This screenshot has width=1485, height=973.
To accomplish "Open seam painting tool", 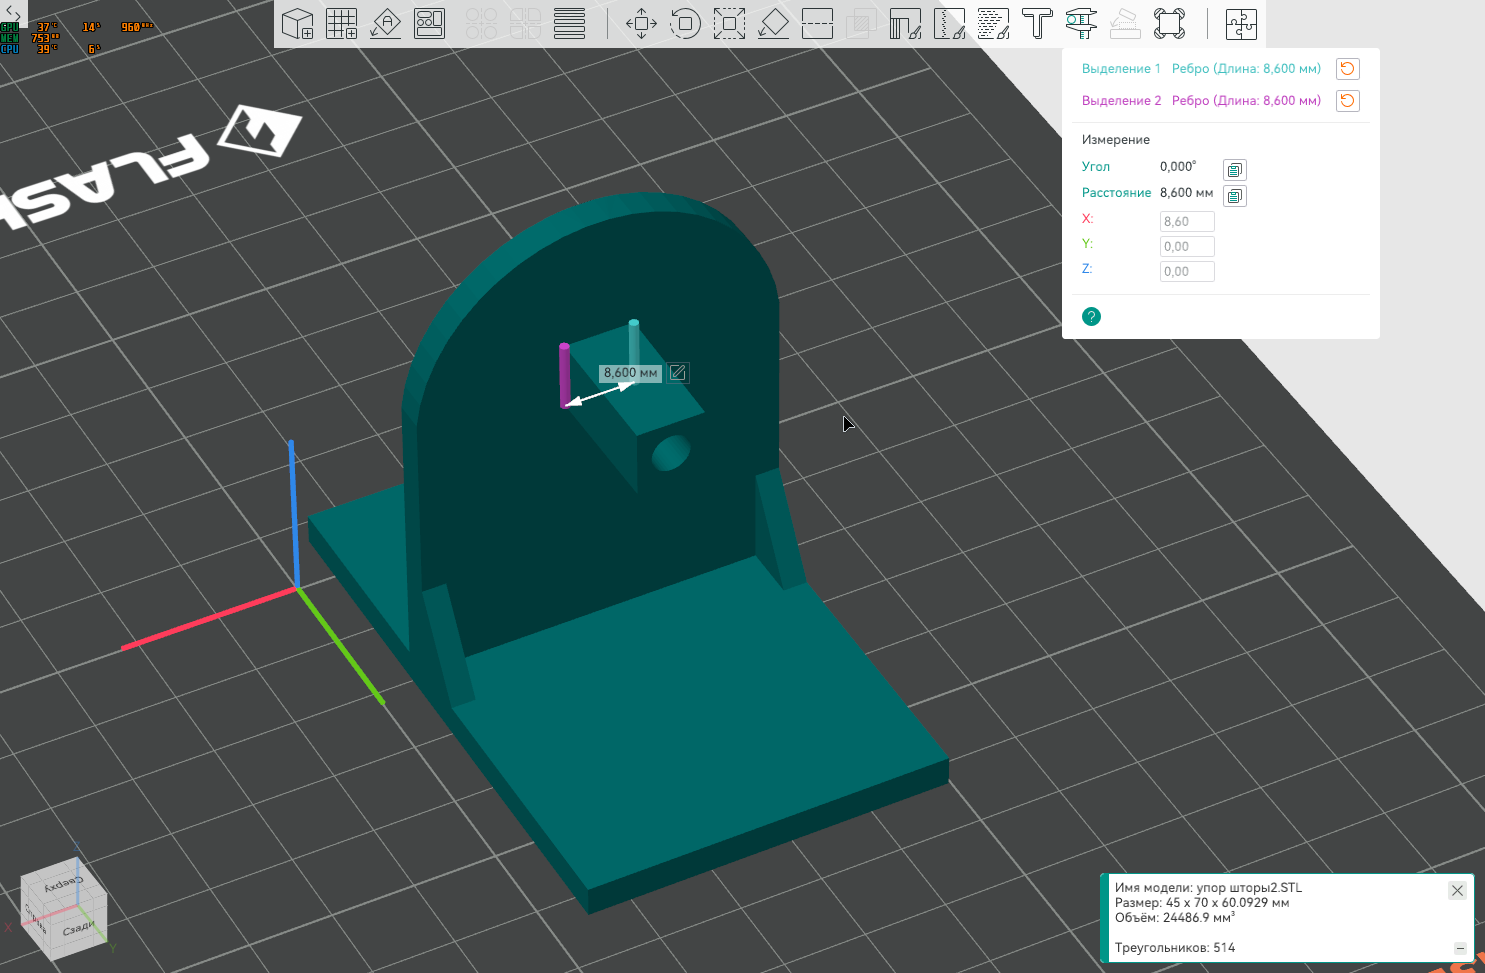I will [949, 24].
